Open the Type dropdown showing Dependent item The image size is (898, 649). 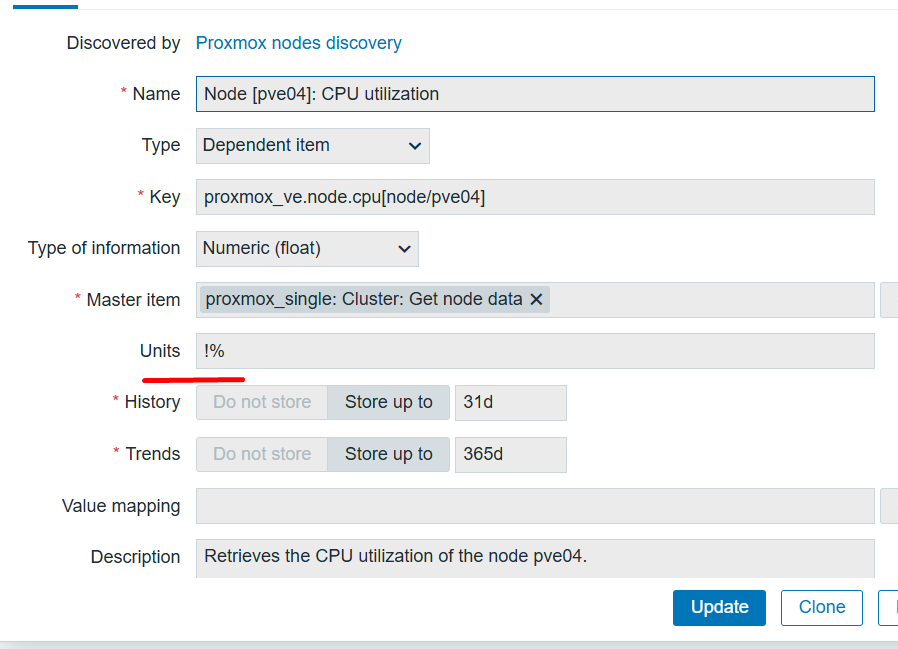coord(313,145)
